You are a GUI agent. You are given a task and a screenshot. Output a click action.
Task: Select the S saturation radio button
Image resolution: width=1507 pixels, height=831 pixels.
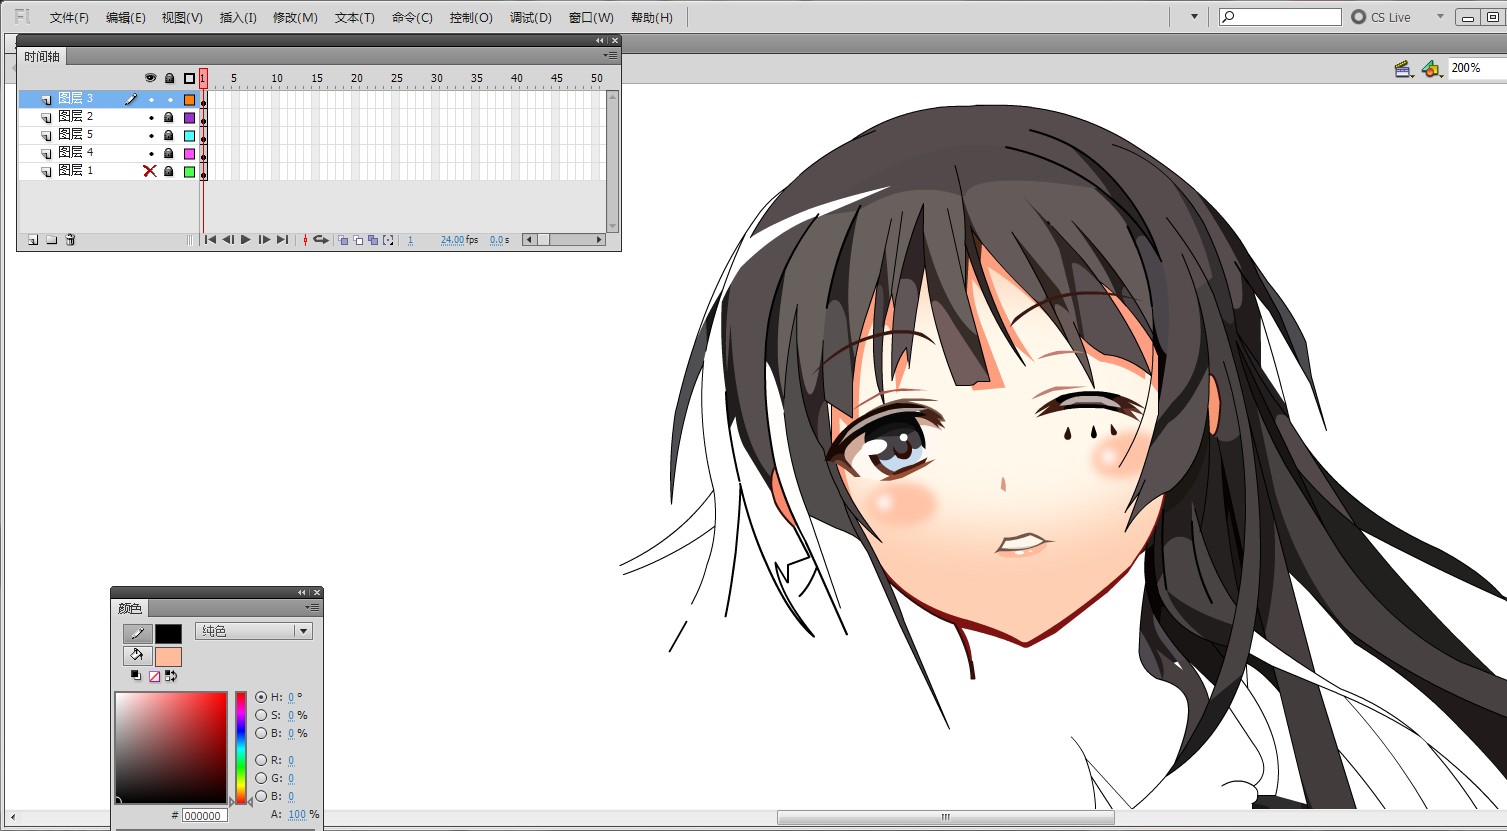tap(261, 715)
